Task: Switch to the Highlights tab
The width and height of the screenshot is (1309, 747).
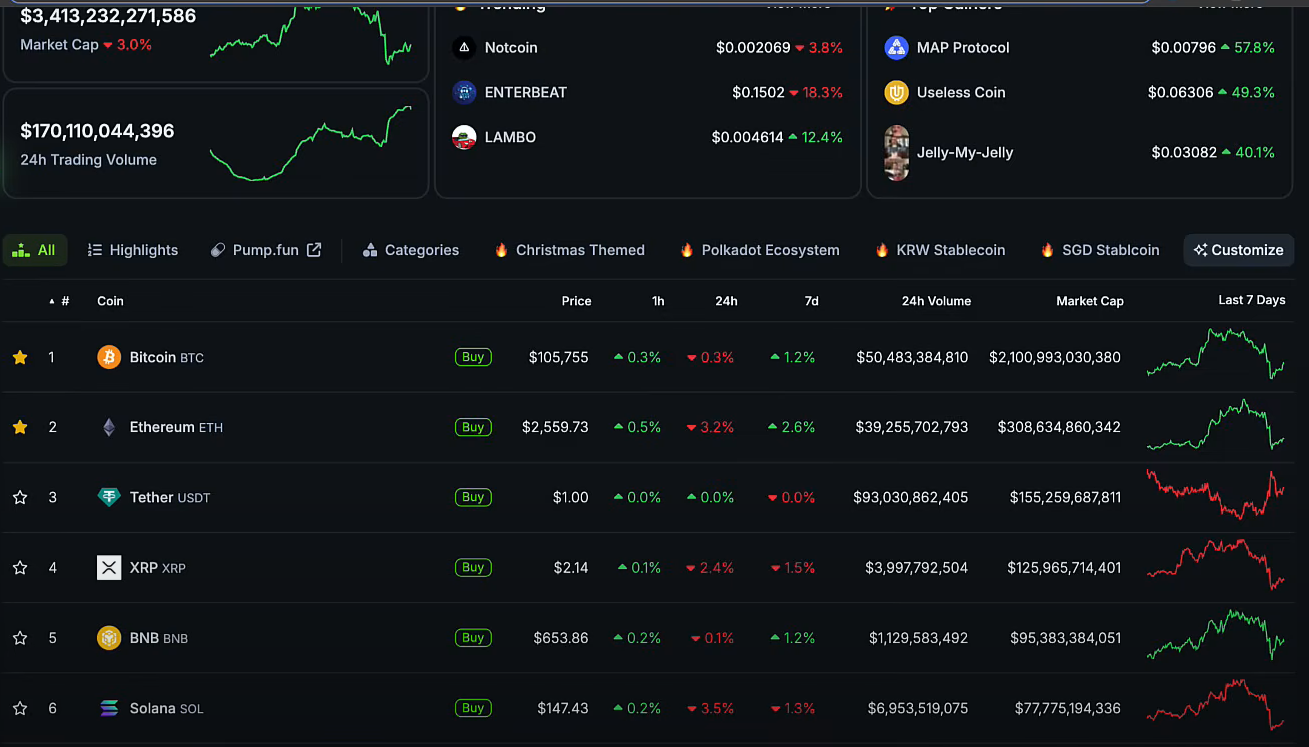Action: click(133, 250)
